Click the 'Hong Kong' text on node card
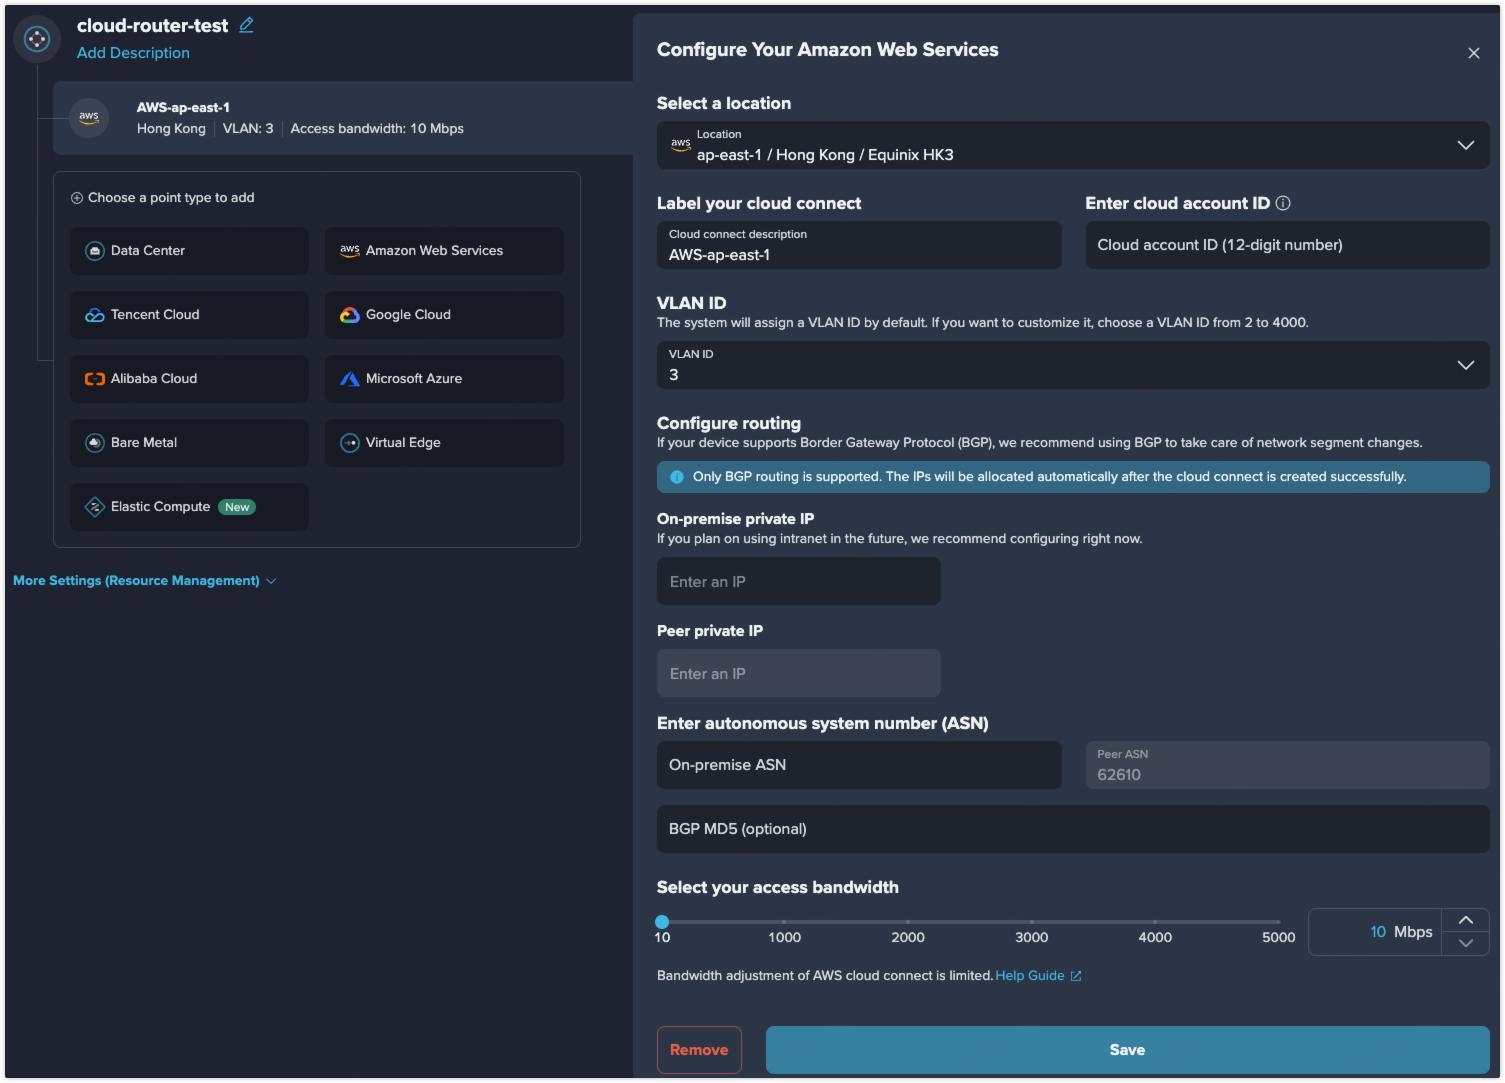 pos(171,129)
